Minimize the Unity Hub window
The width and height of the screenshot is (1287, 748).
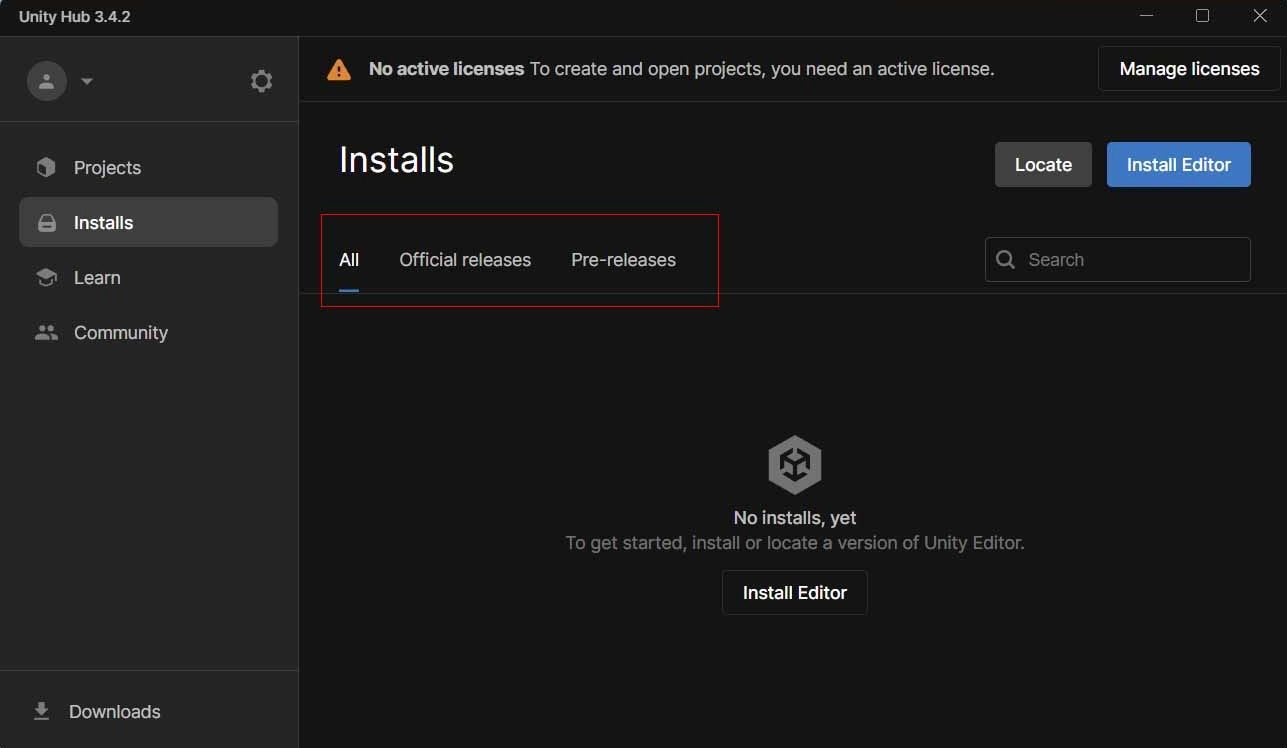[x=1145, y=16]
